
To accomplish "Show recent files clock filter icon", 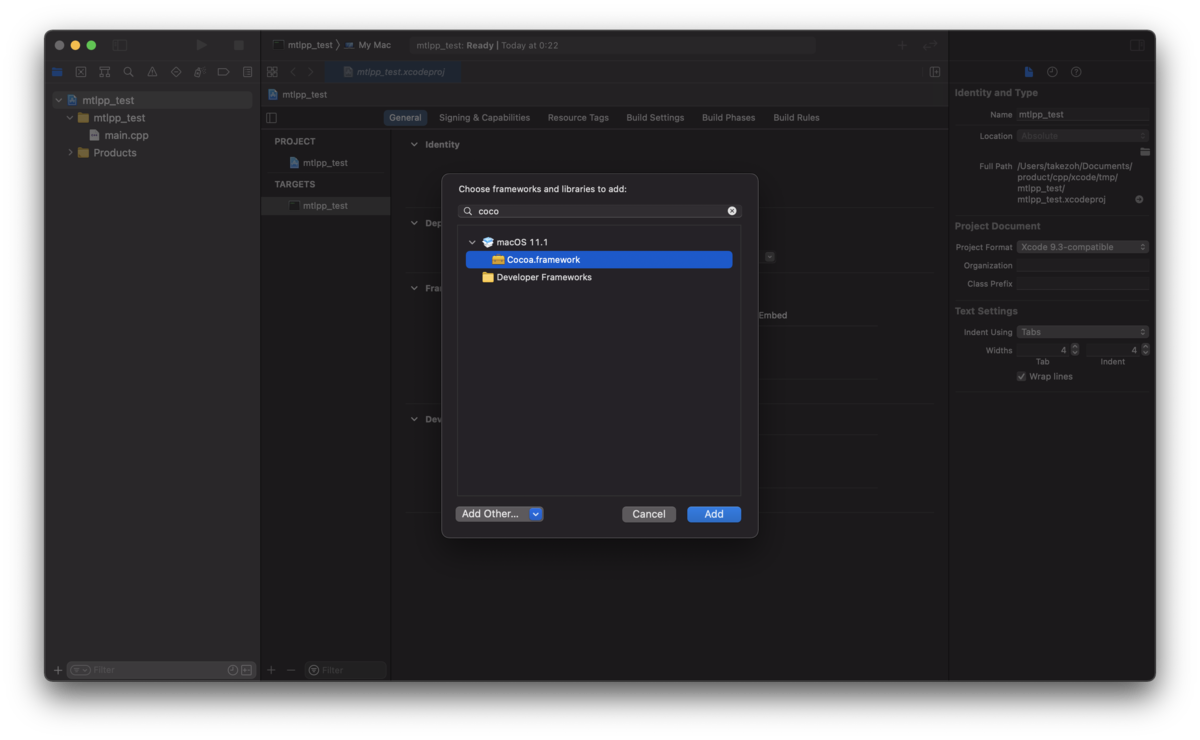I will (233, 670).
